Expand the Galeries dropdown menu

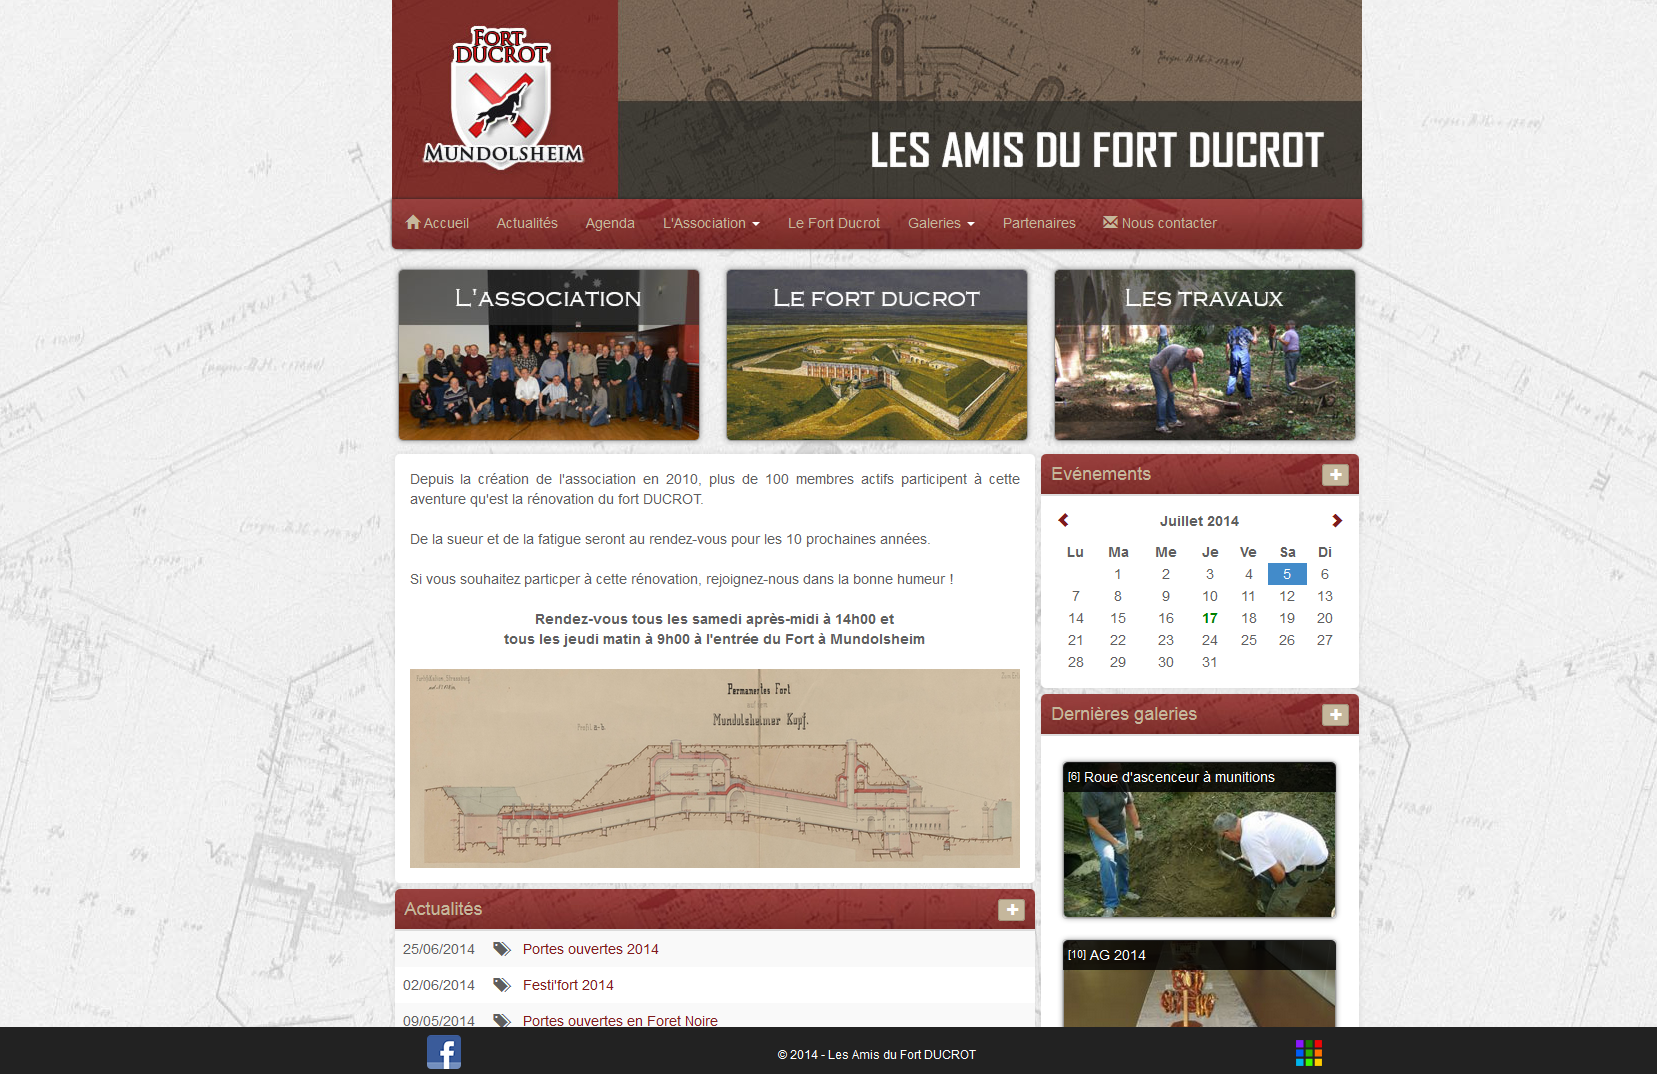click(x=941, y=223)
